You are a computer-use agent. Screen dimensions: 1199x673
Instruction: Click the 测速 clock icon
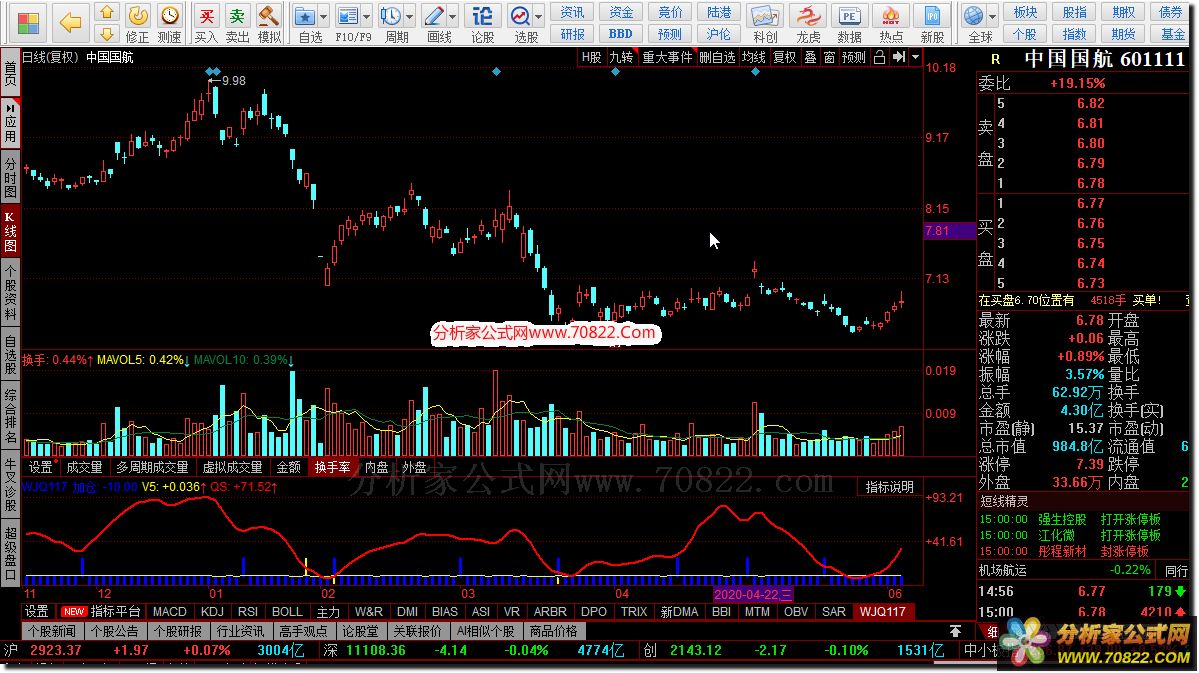coord(170,15)
